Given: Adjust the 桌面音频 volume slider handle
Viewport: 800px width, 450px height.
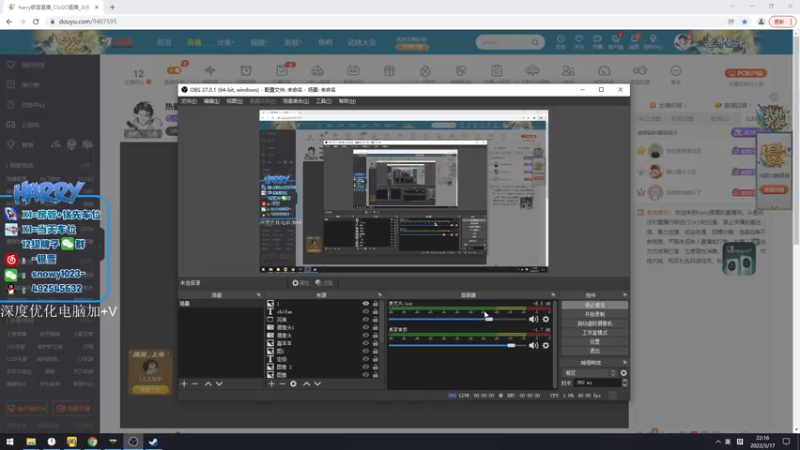Looking at the screenshot, I should [x=511, y=345].
